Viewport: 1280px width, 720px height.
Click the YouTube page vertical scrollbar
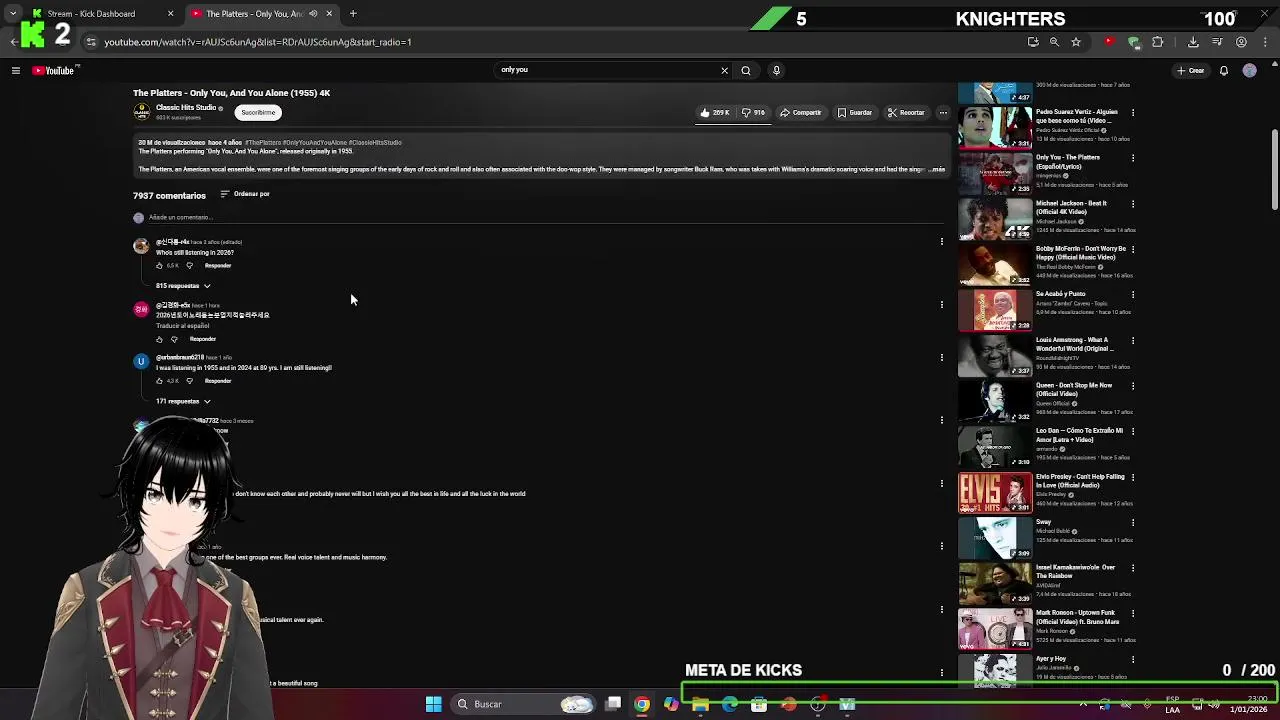[x=1274, y=170]
